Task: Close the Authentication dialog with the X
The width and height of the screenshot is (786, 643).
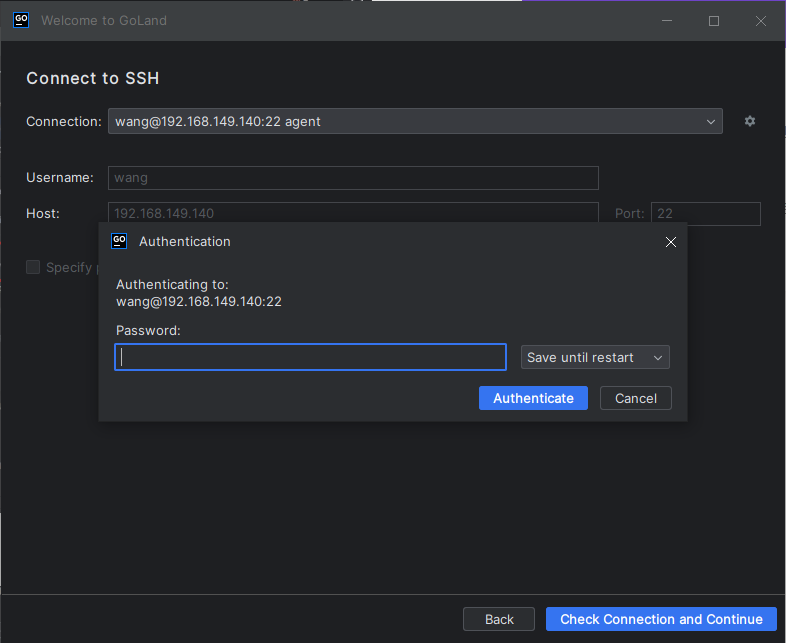Action: click(x=671, y=242)
